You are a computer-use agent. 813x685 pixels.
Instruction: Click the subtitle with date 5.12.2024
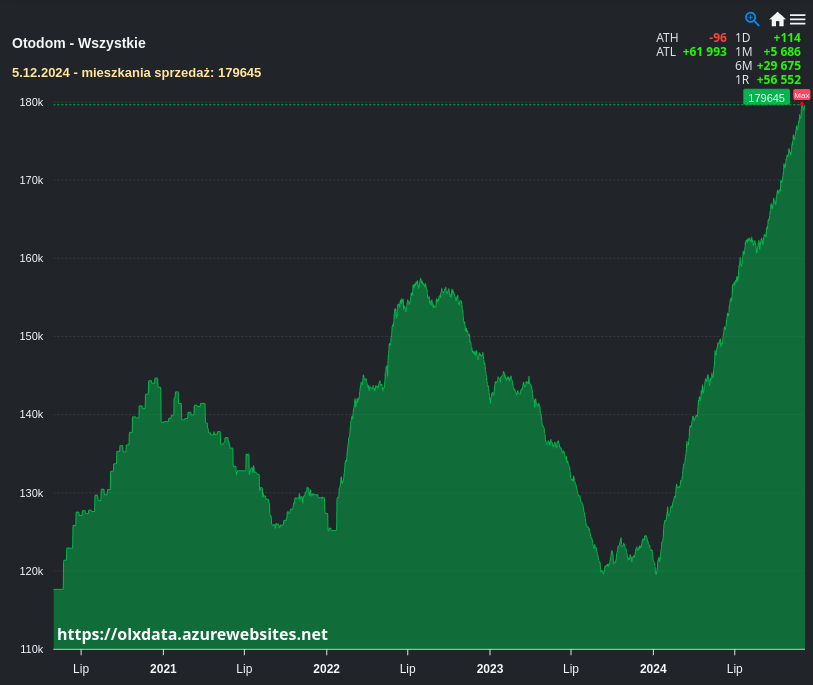click(136, 73)
